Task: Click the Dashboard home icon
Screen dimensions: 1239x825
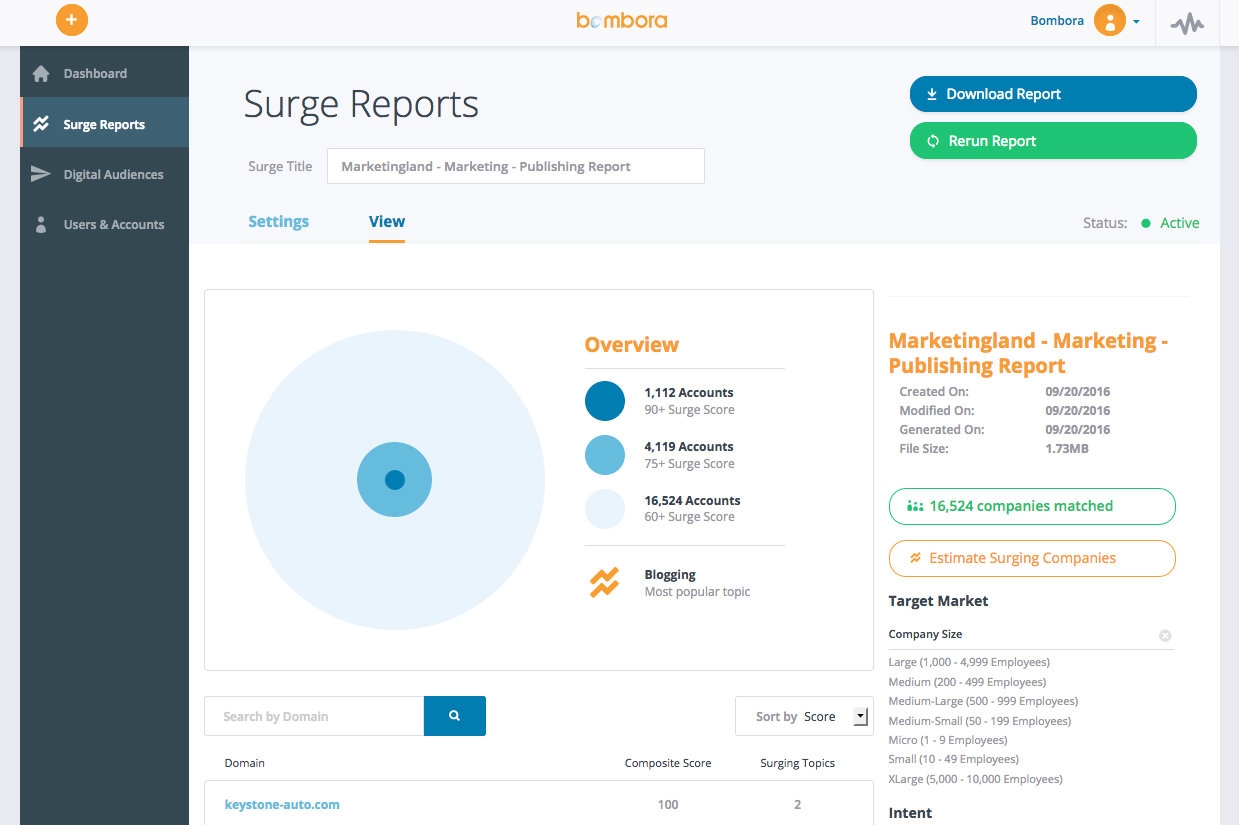Action: [41, 74]
